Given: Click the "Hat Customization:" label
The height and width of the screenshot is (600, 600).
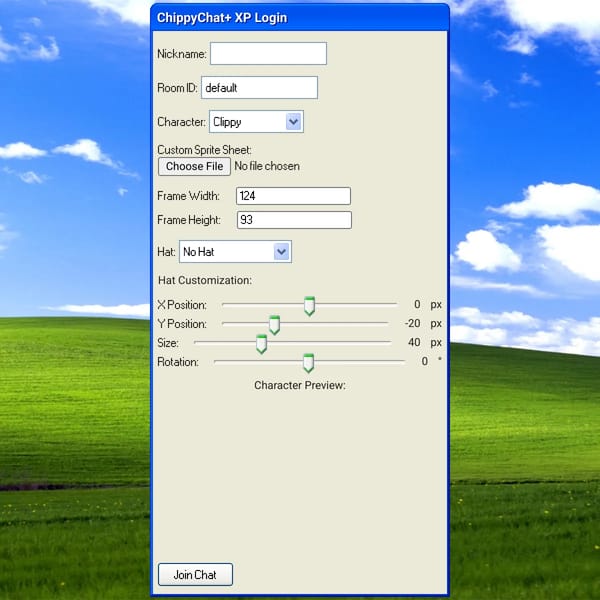Looking at the screenshot, I should point(205,280).
